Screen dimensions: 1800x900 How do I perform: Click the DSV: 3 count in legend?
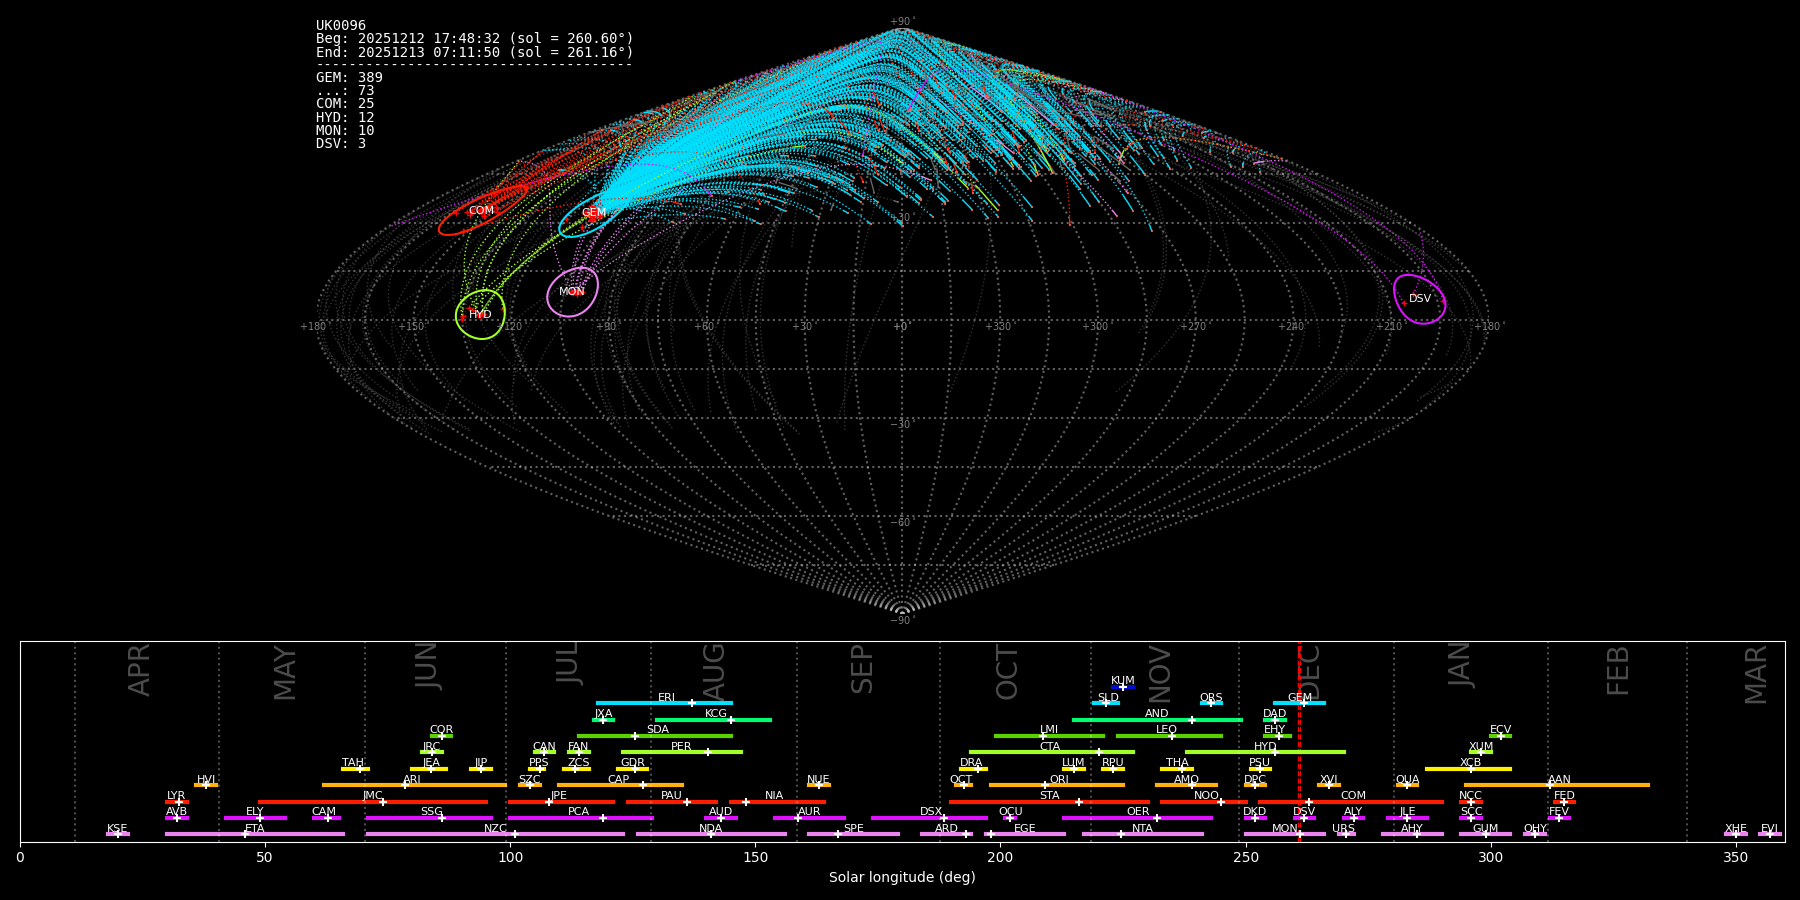[x=341, y=144]
